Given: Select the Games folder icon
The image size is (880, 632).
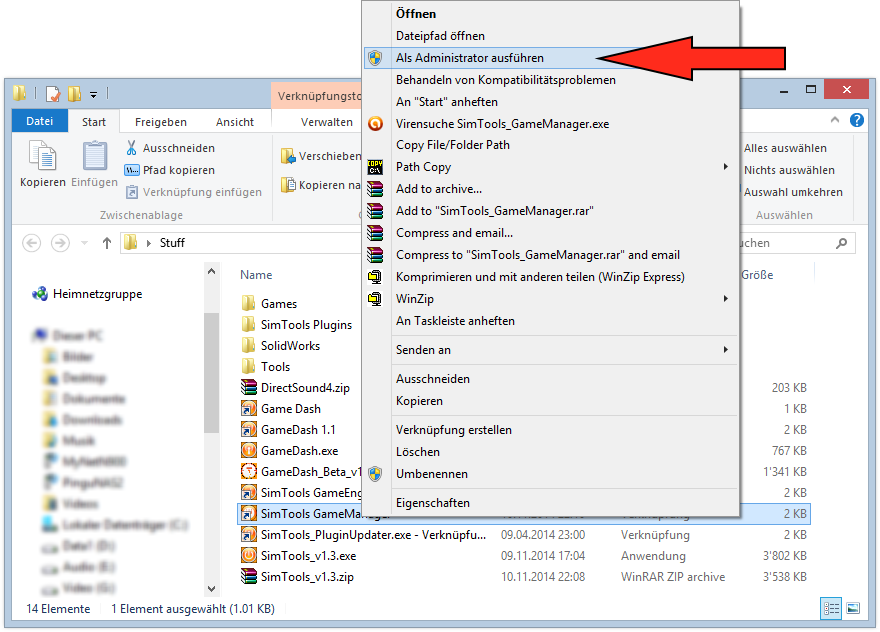Looking at the screenshot, I should 249,304.
